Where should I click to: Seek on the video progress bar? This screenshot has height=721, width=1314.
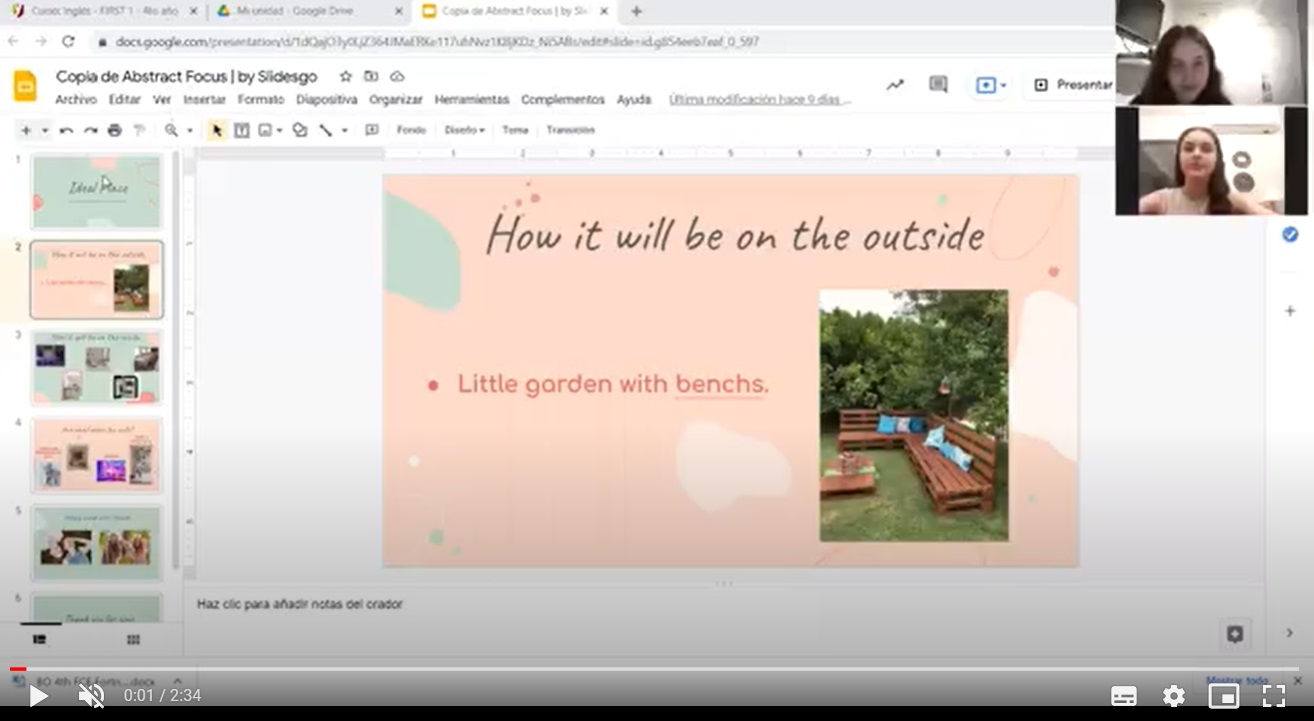pos(650,669)
